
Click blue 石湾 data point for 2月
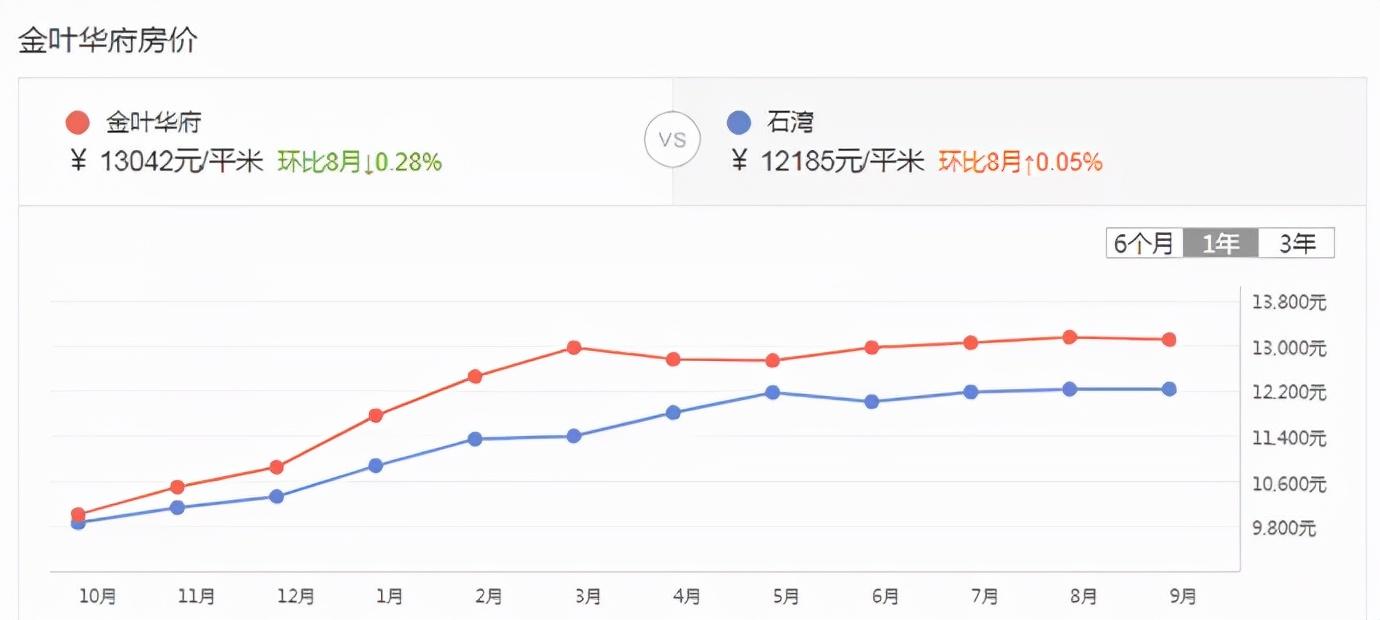click(475, 438)
